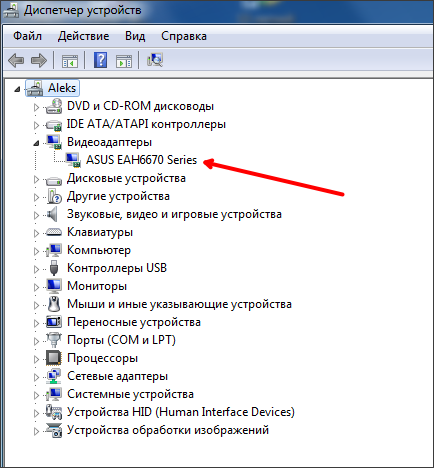Click the action pane toolbar icon with green arrow

tap(124, 61)
